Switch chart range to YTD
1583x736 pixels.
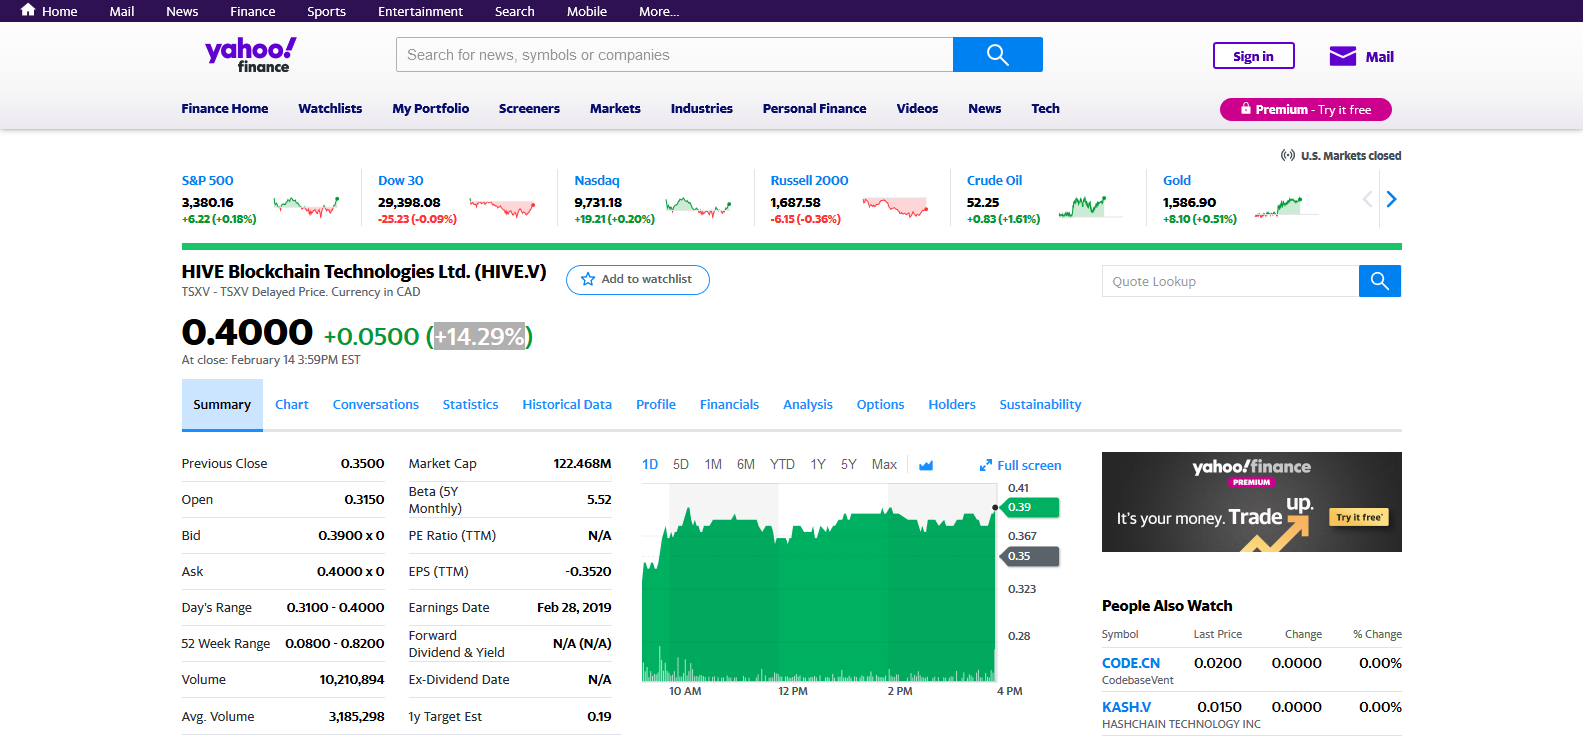pos(782,464)
